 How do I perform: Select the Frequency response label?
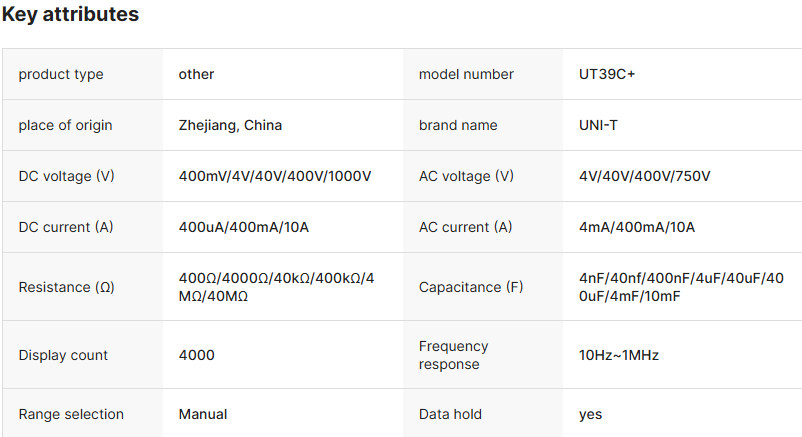tap(454, 355)
